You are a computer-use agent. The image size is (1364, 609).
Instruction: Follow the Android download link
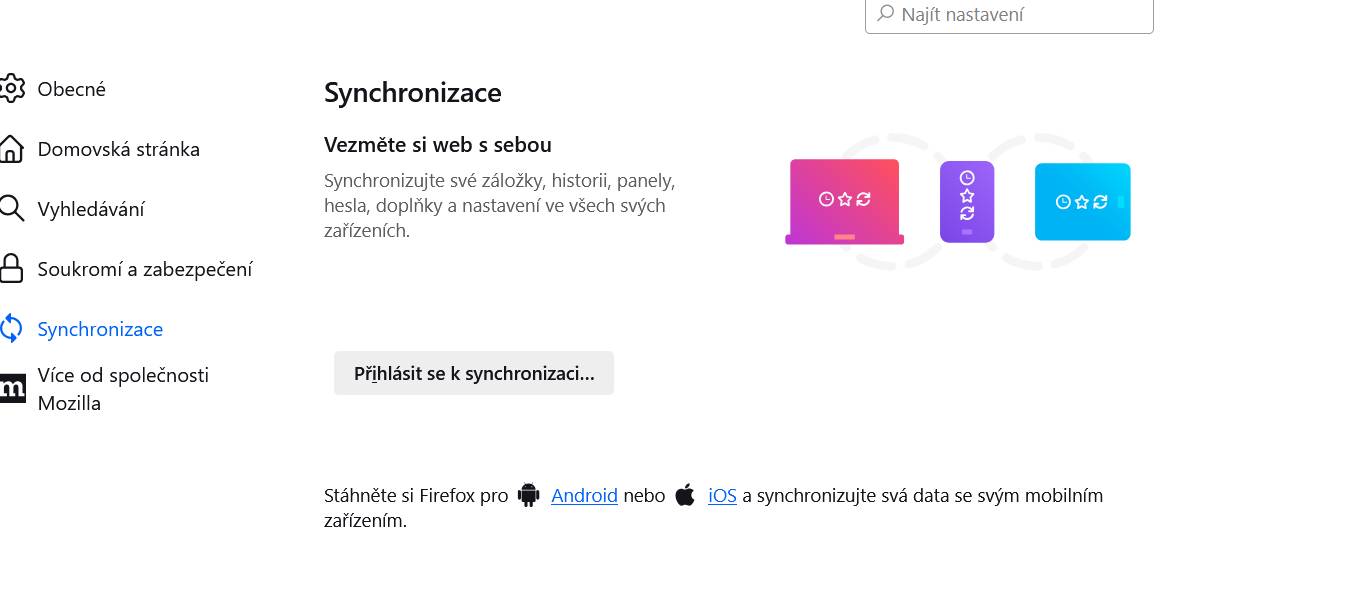click(584, 495)
